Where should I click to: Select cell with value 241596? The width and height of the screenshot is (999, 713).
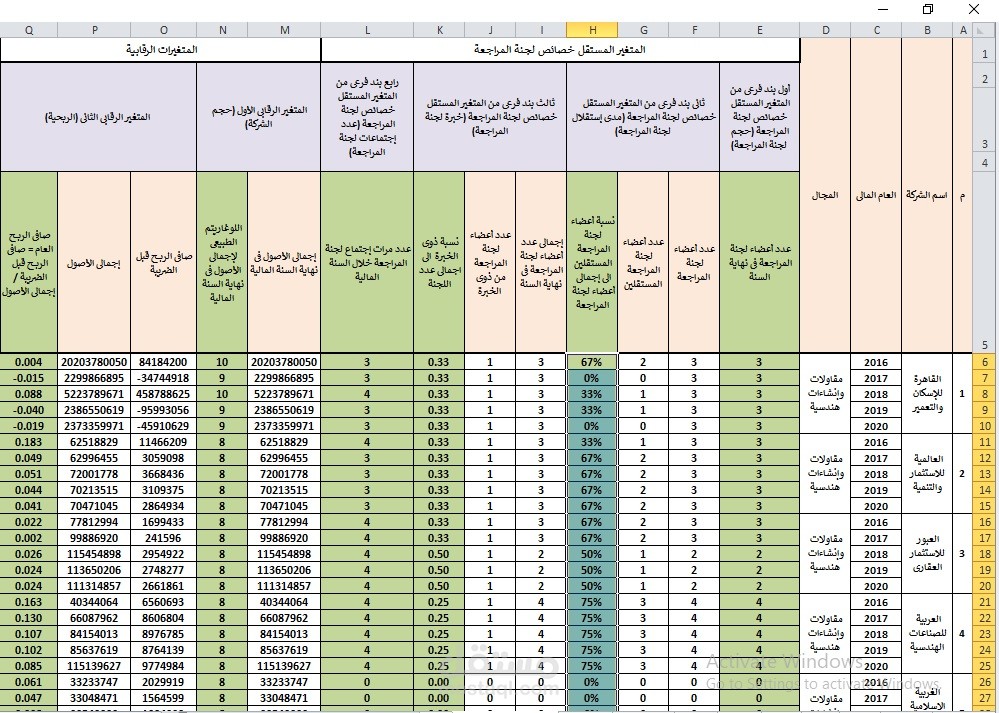[x=164, y=538]
